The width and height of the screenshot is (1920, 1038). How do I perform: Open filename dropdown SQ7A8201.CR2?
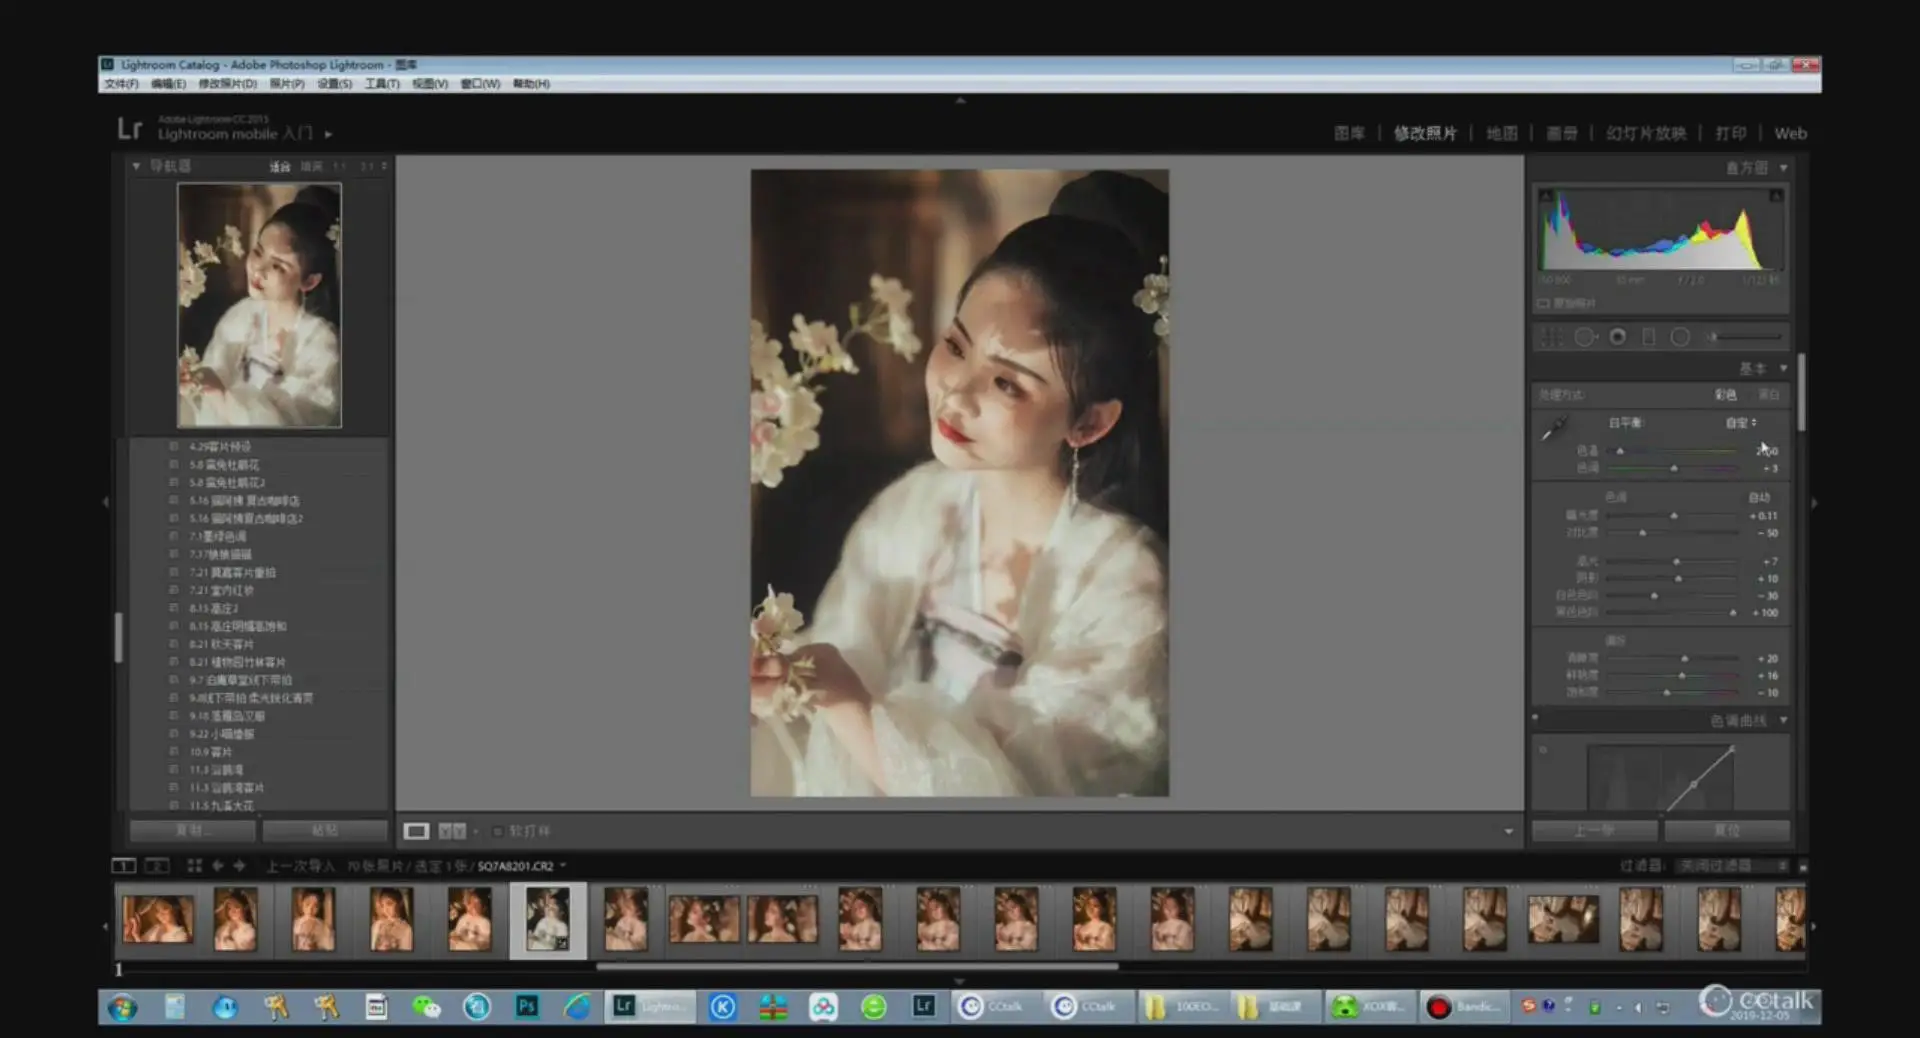coord(521,866)
